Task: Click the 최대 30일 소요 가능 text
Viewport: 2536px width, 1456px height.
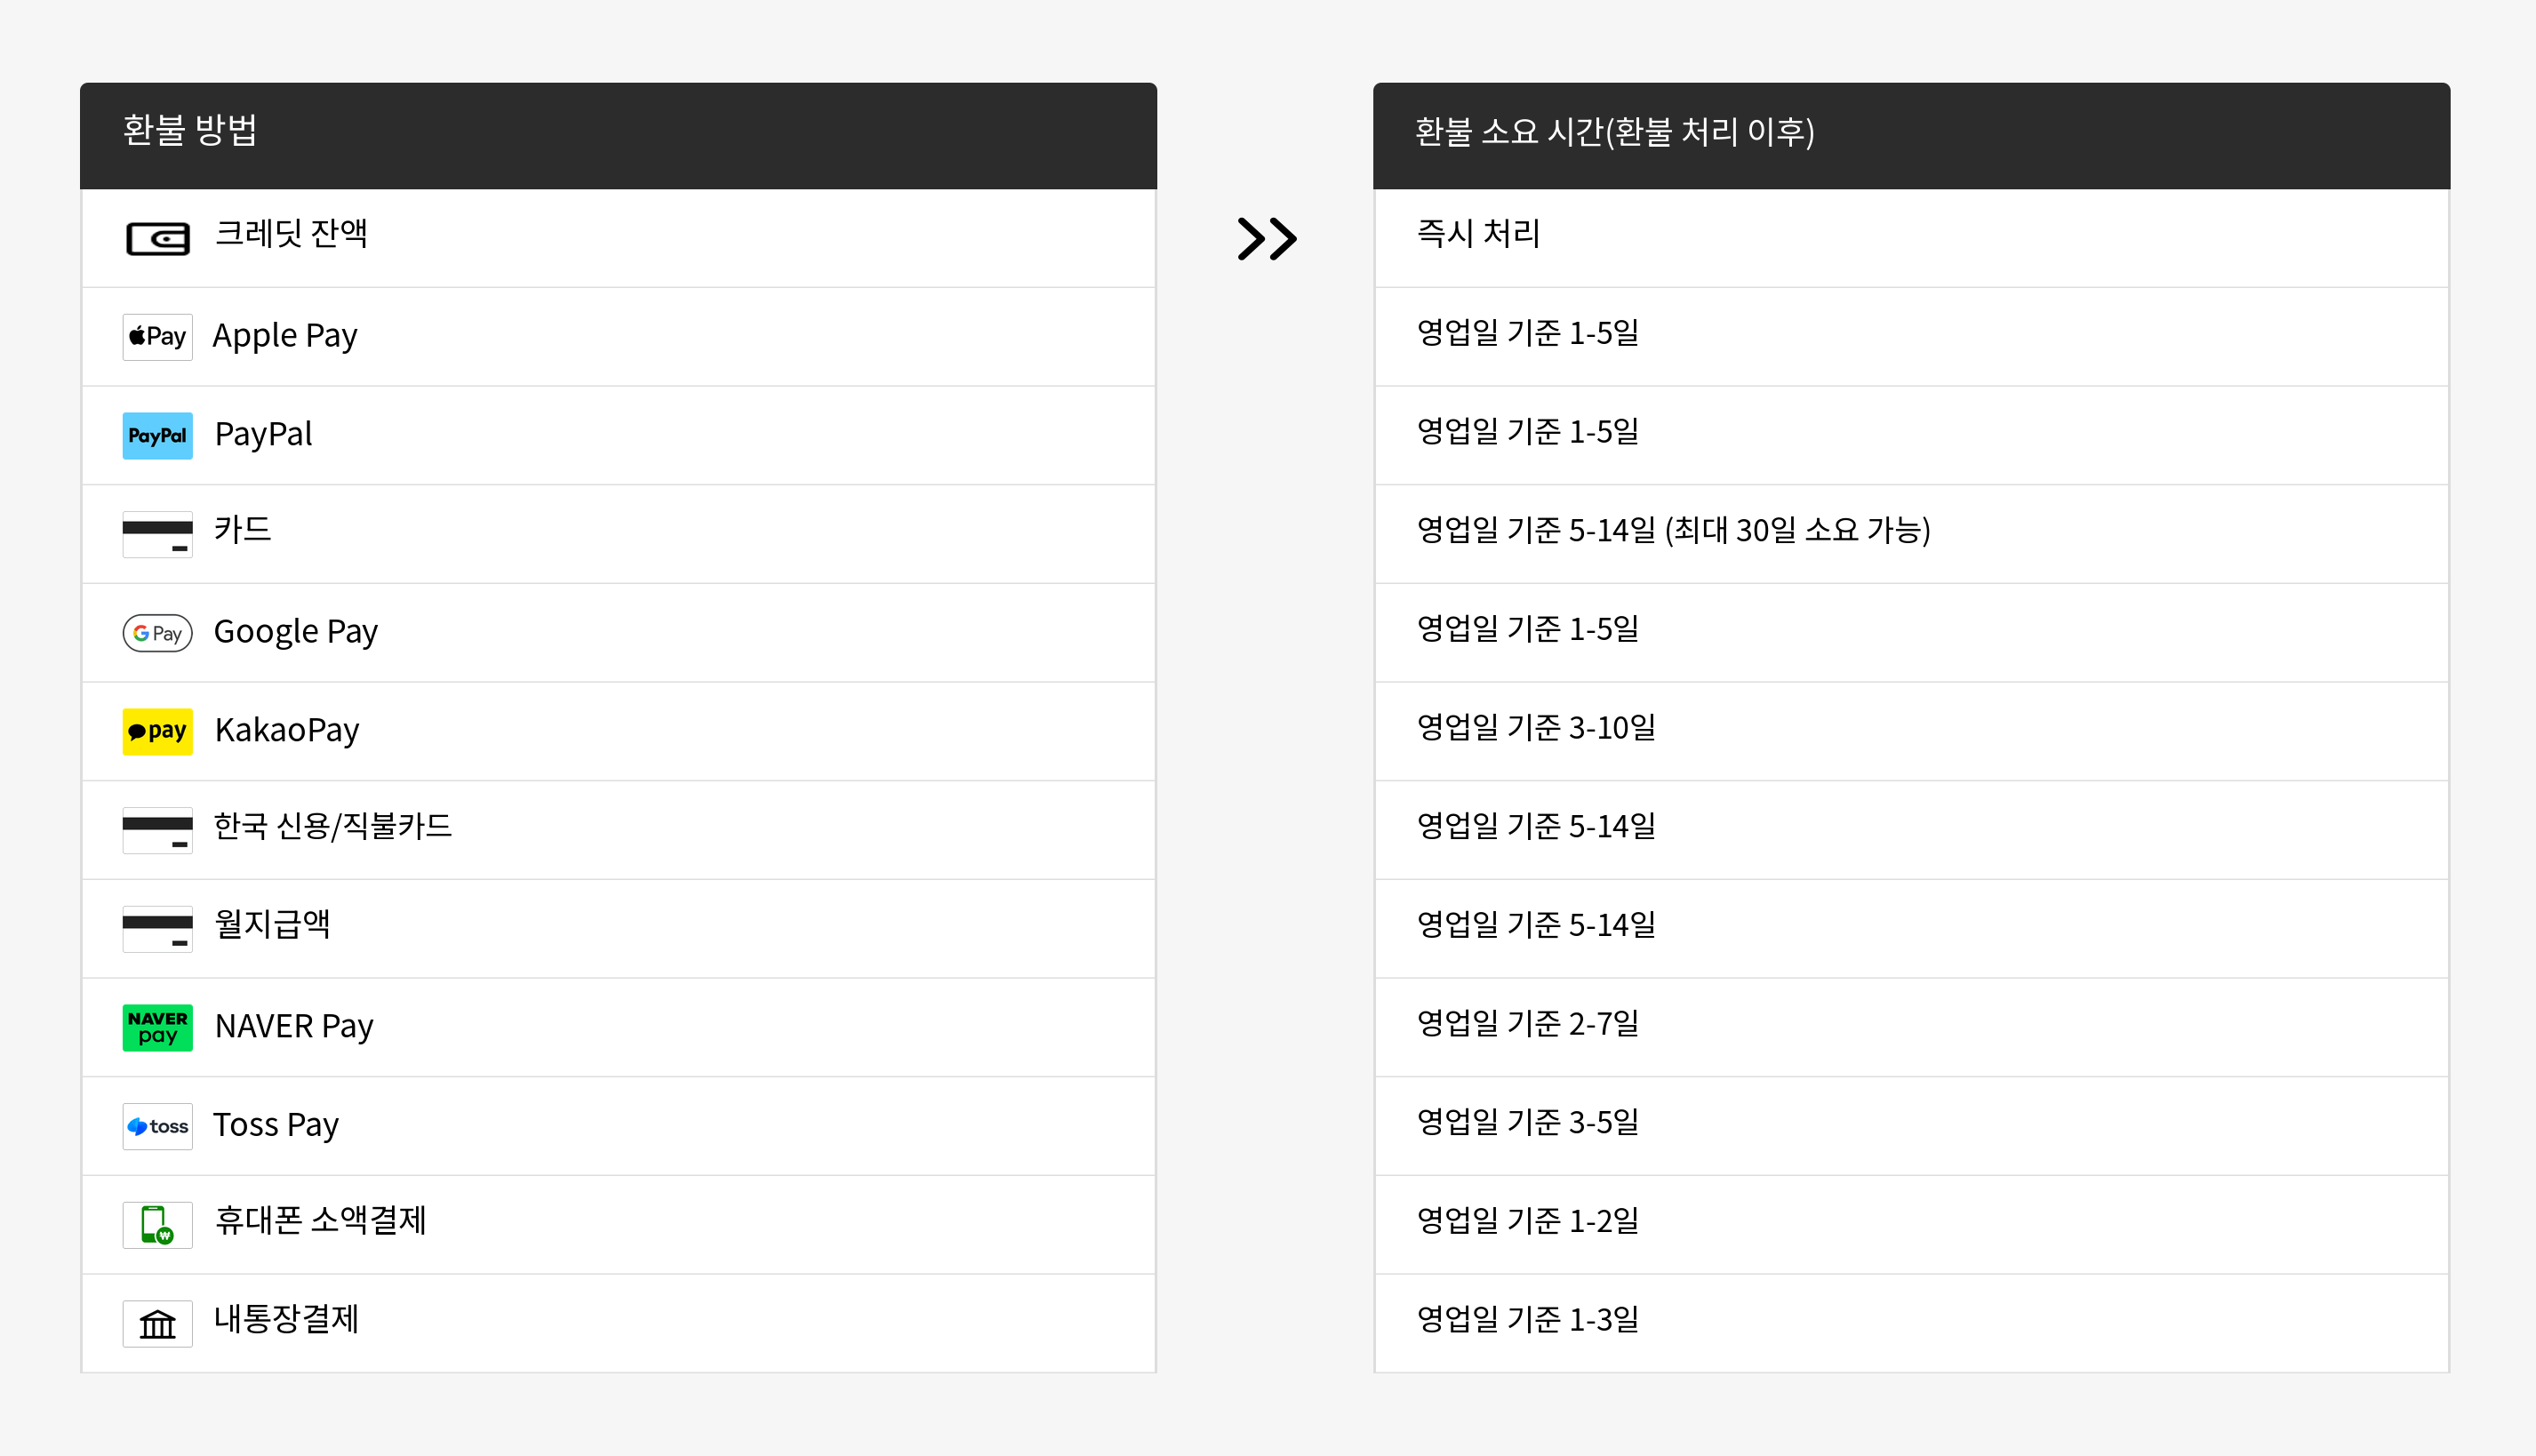Action: tap(1798, 530)
